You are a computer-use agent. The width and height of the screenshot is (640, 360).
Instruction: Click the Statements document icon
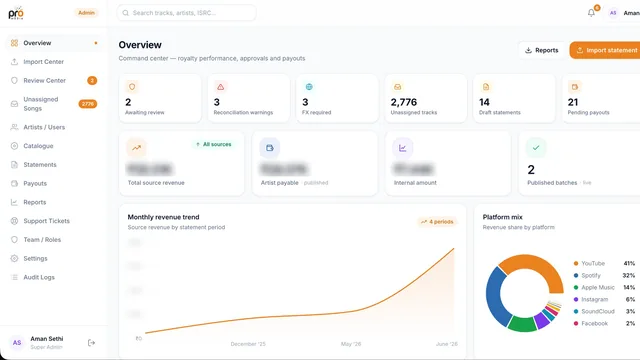(14, 164)
